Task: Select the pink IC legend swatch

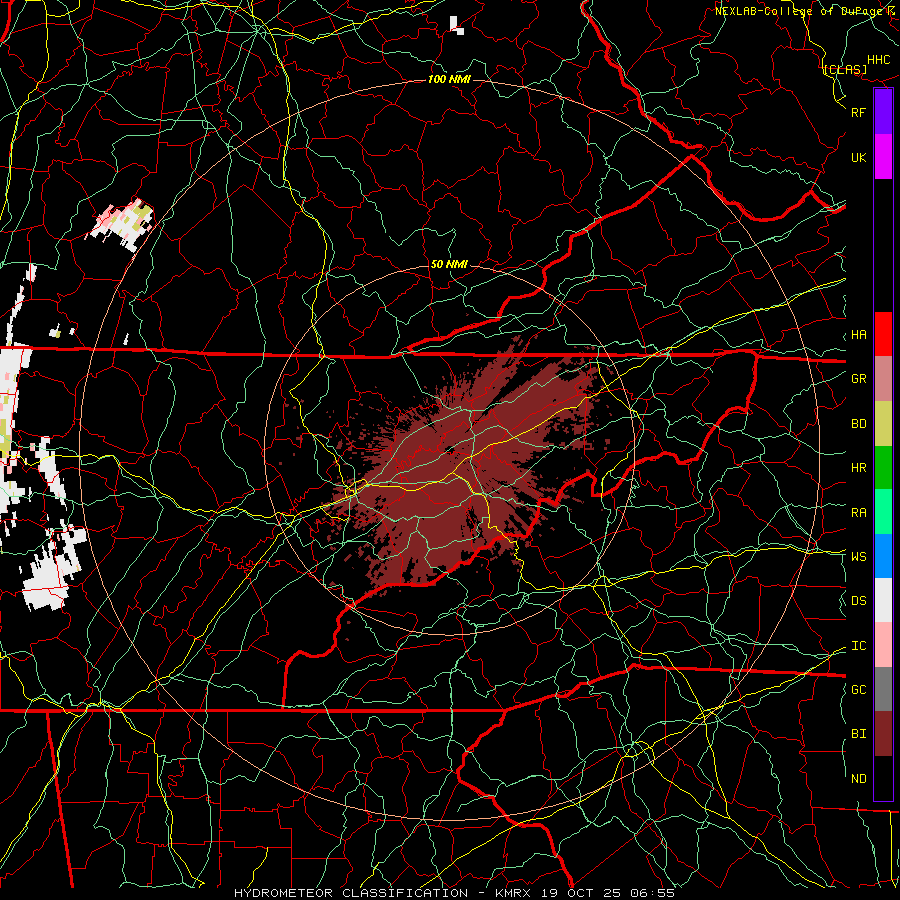Action: [x=883, y=645]
